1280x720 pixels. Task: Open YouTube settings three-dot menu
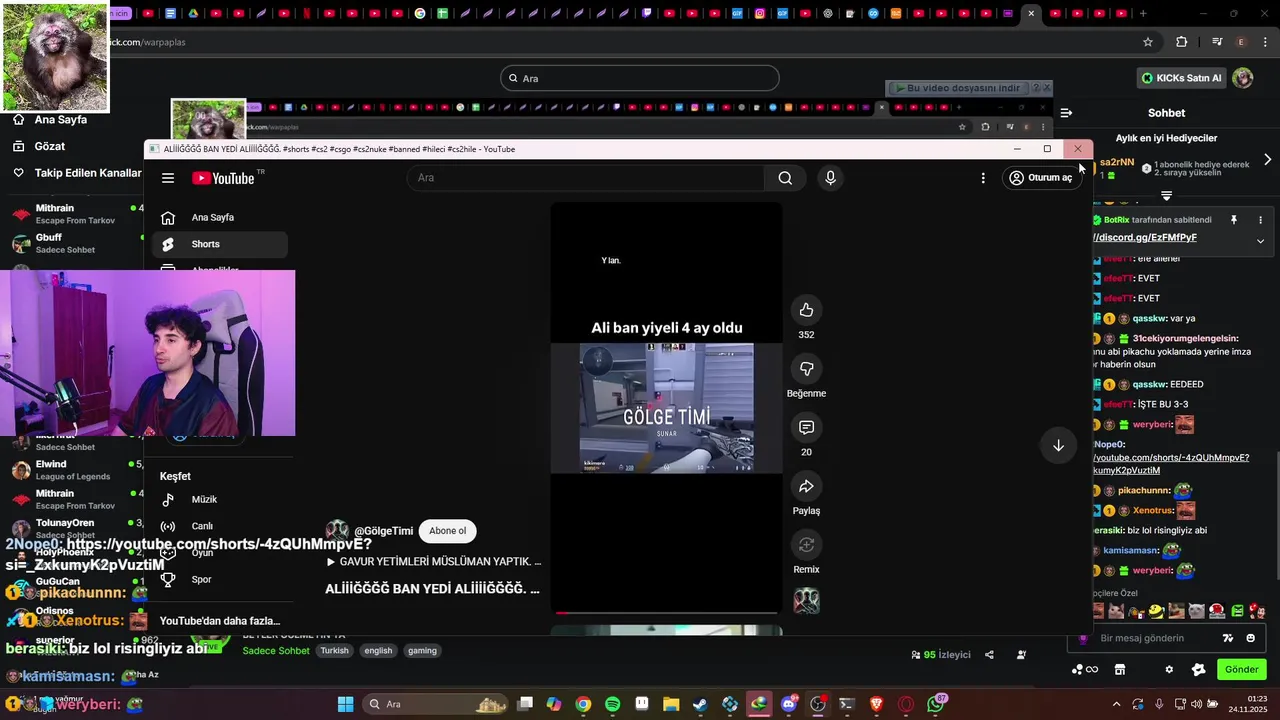coord(983,178)
